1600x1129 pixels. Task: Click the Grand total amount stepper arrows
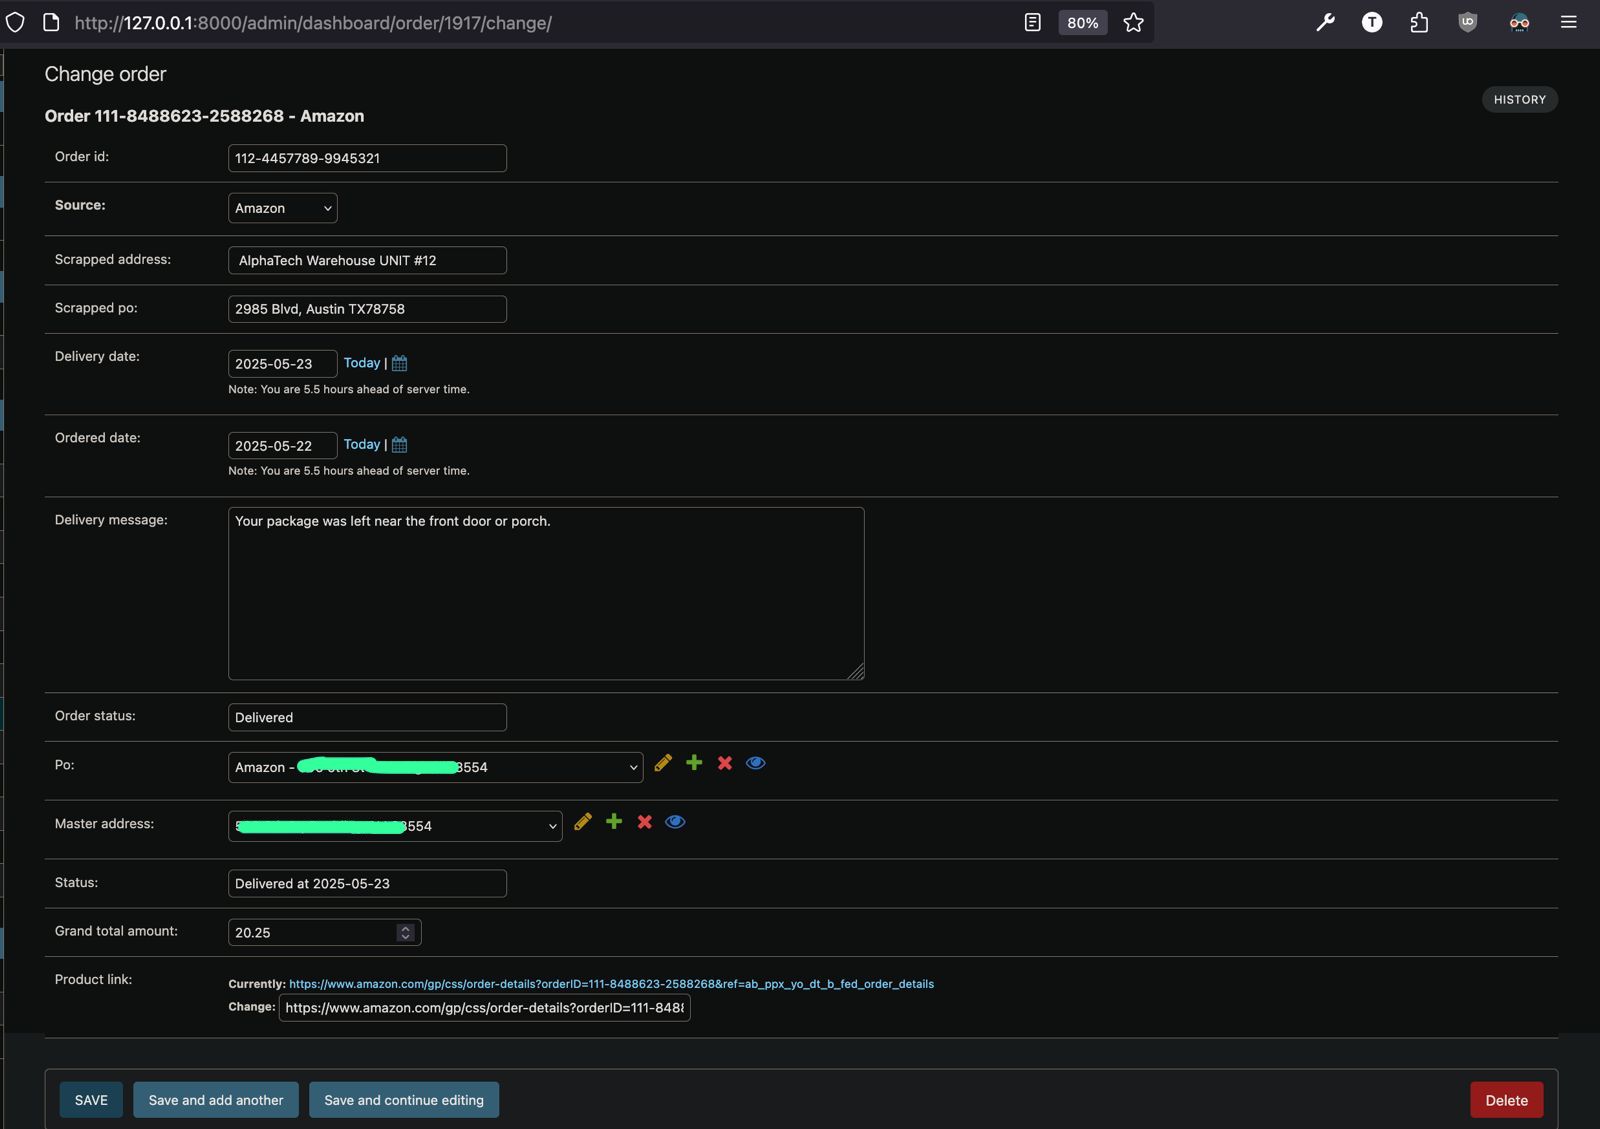[x=405, y=933]
